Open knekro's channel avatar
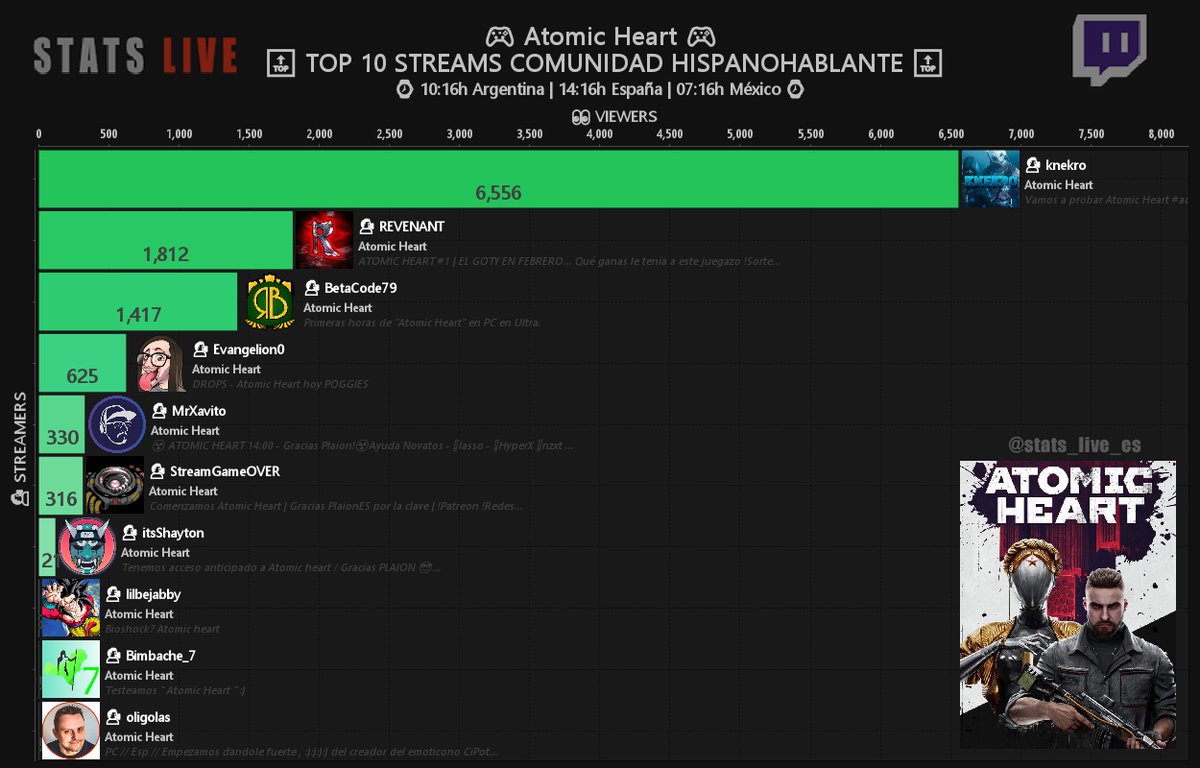Viewport: 1200px width, 768px height. [990, 179]
